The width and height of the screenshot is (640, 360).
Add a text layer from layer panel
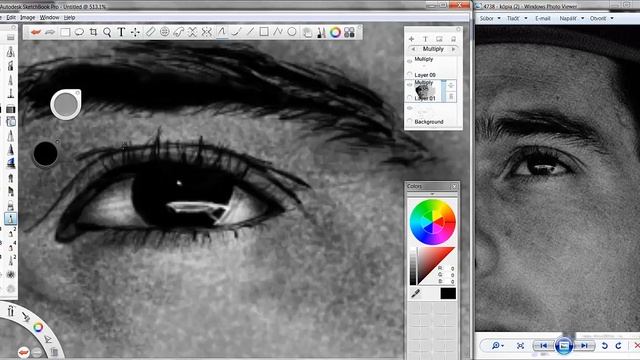point(425,39)
